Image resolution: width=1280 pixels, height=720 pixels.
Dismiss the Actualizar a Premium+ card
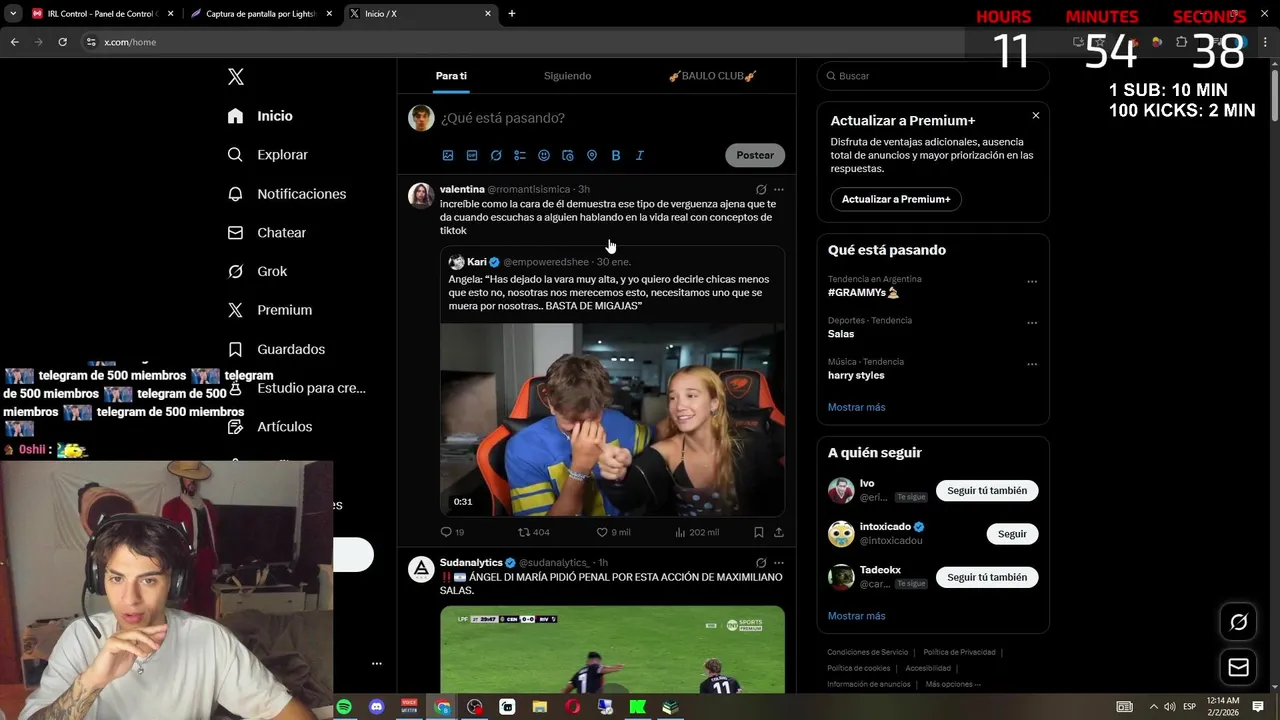point(1036,116)
